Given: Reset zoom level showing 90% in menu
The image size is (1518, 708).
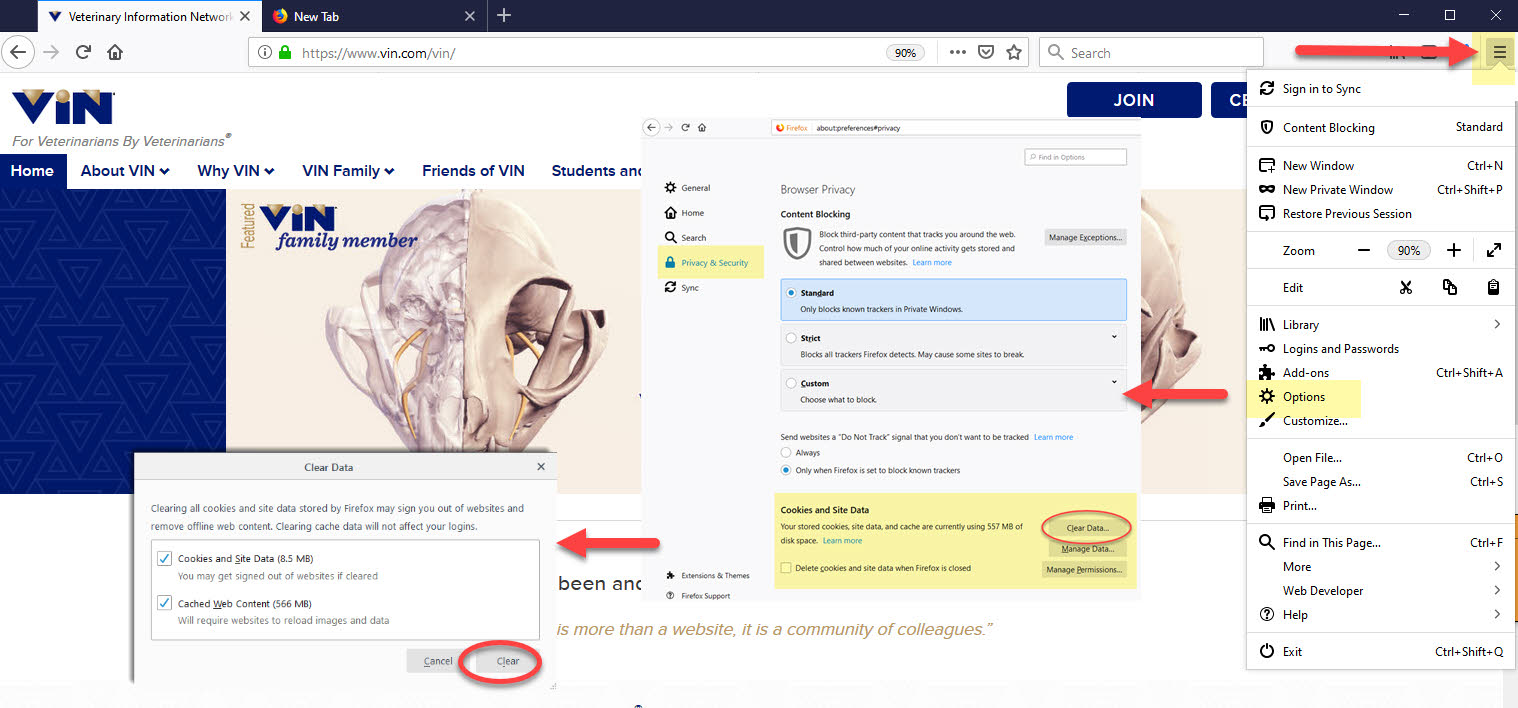Looking at the screenshot, I should [1409, 250].
